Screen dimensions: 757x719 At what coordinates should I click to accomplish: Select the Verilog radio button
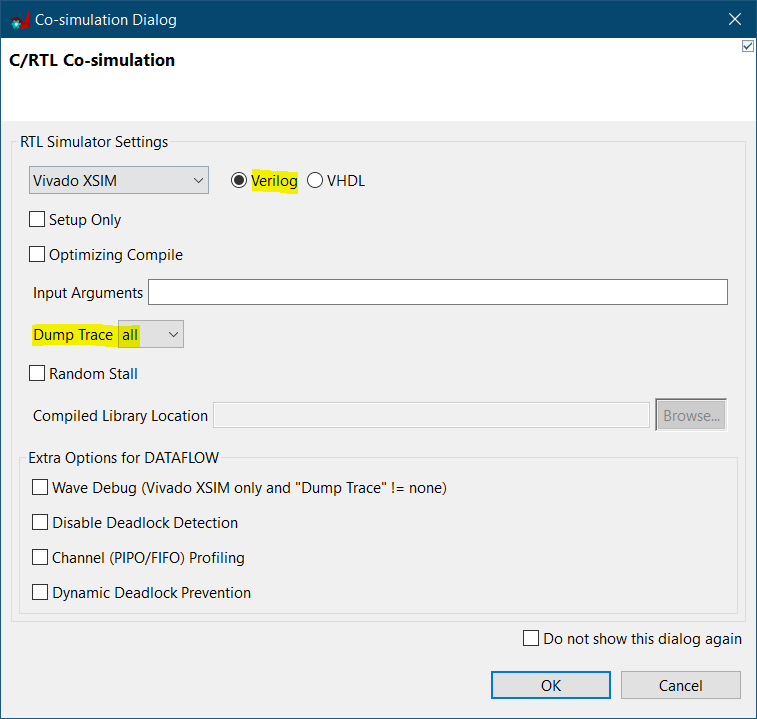tap(238, 180)
